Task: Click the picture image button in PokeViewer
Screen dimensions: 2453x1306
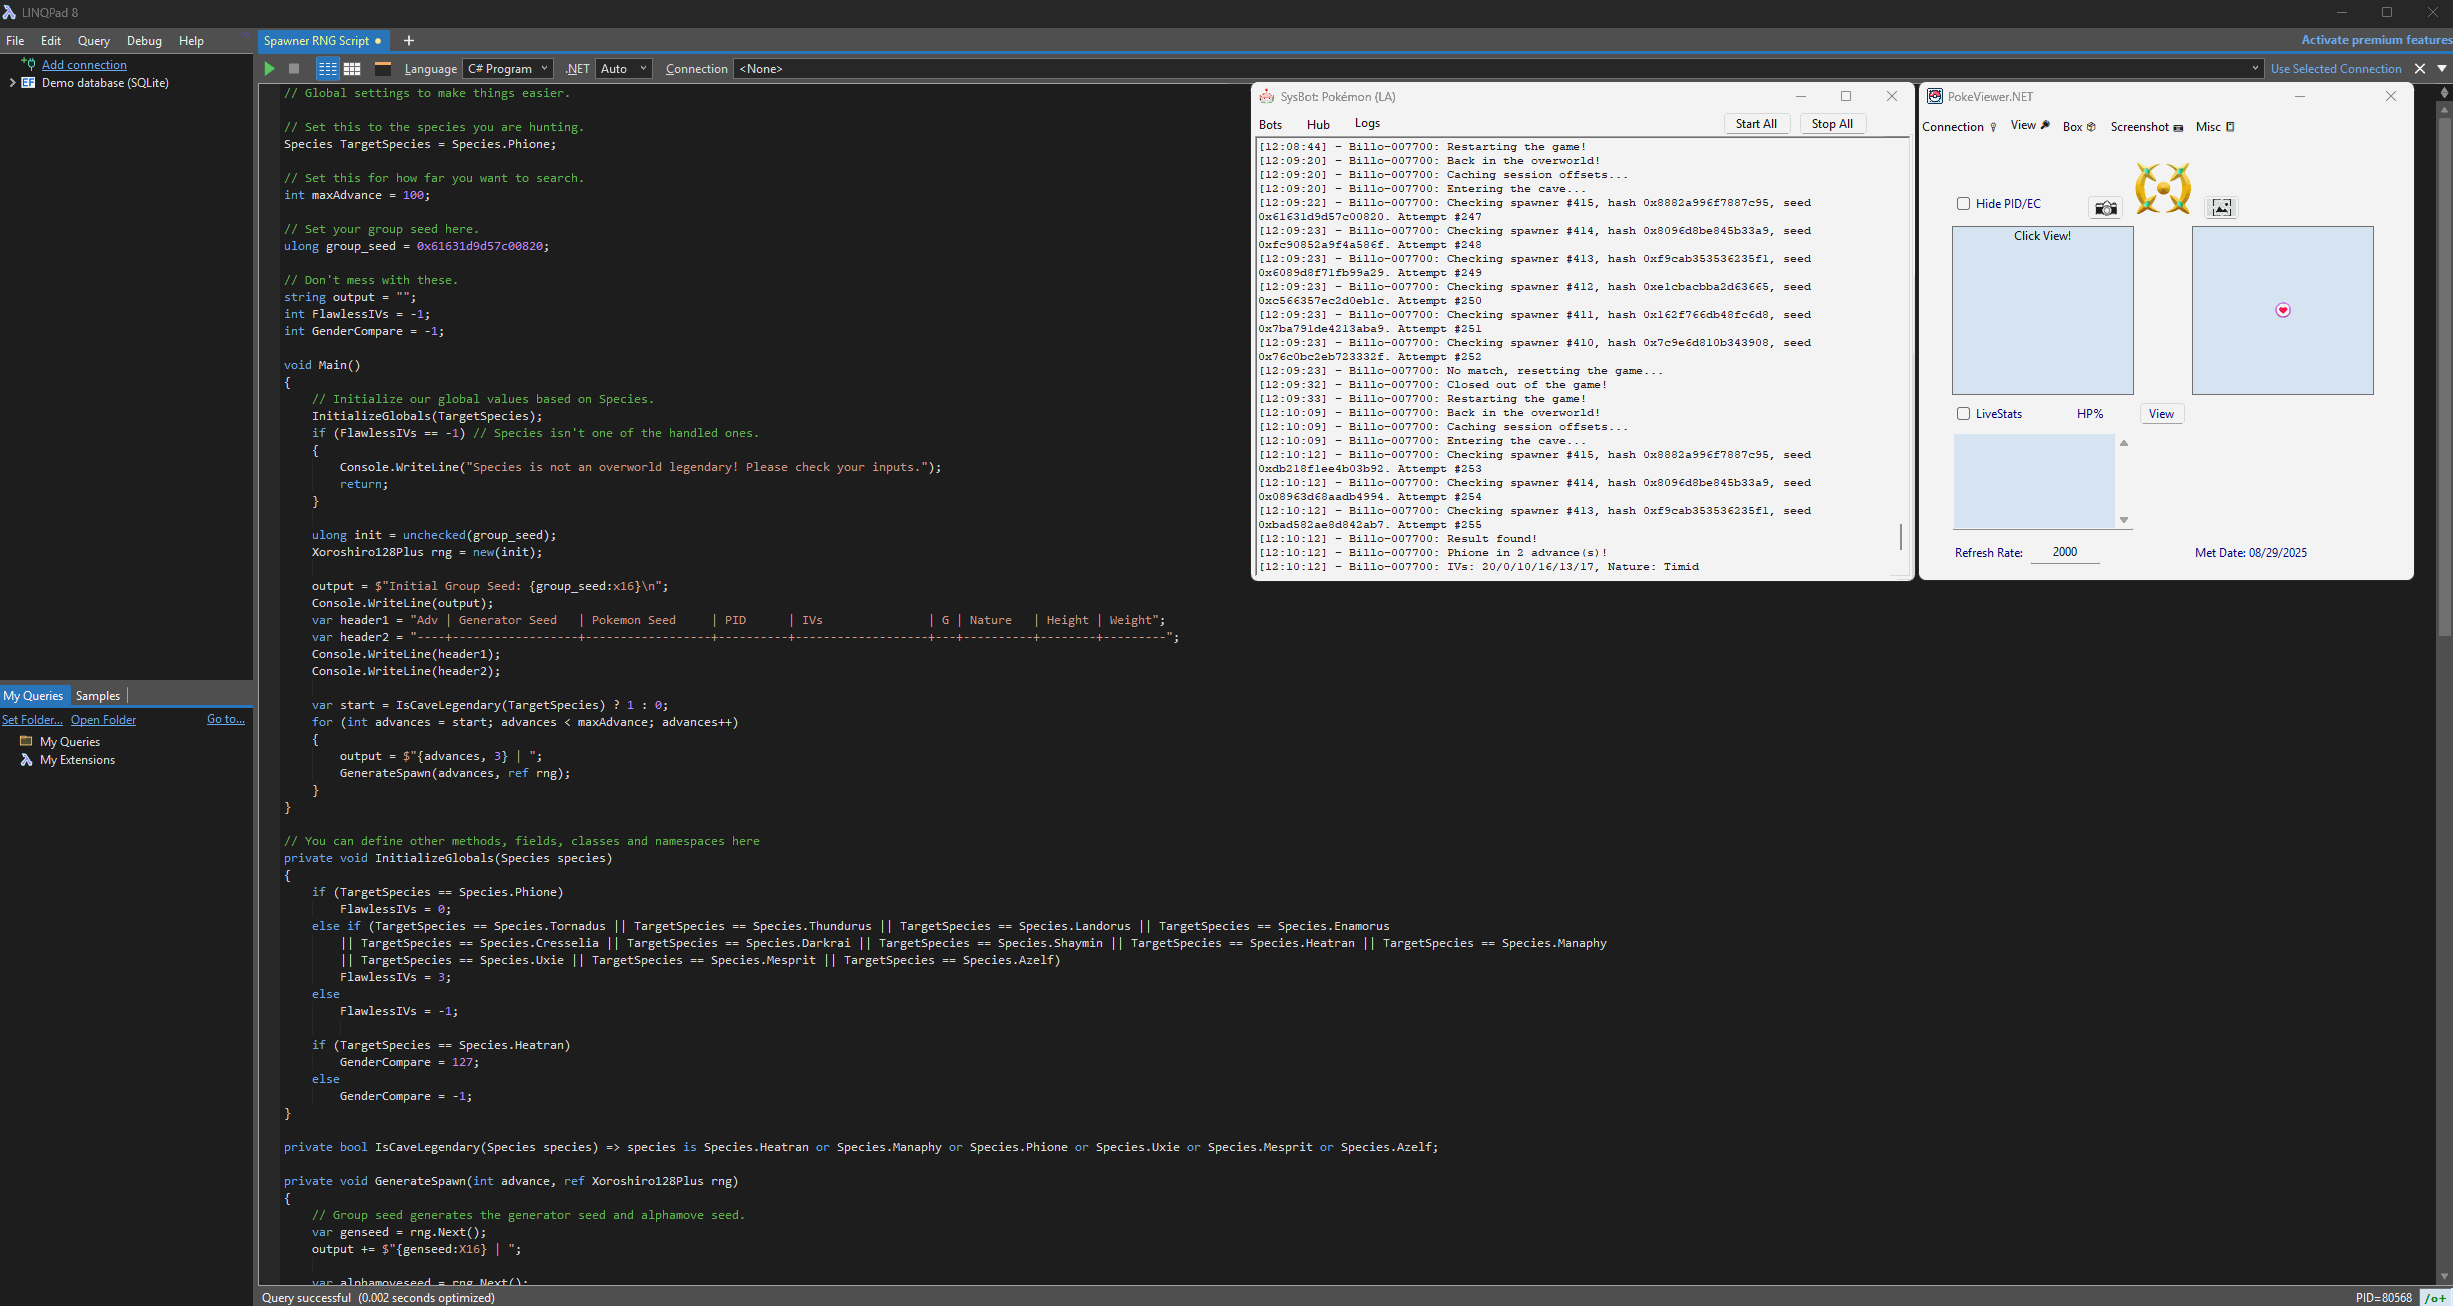Action: click(x=2221, y=208)
